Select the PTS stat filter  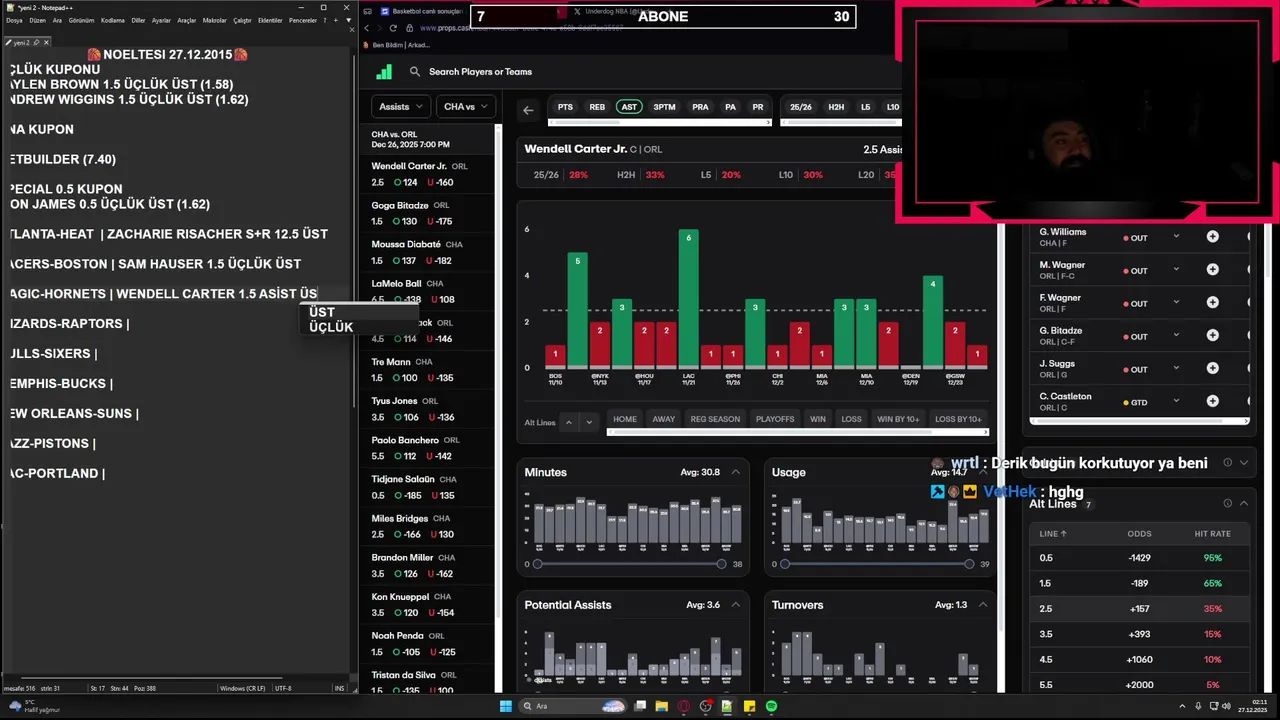565,107
